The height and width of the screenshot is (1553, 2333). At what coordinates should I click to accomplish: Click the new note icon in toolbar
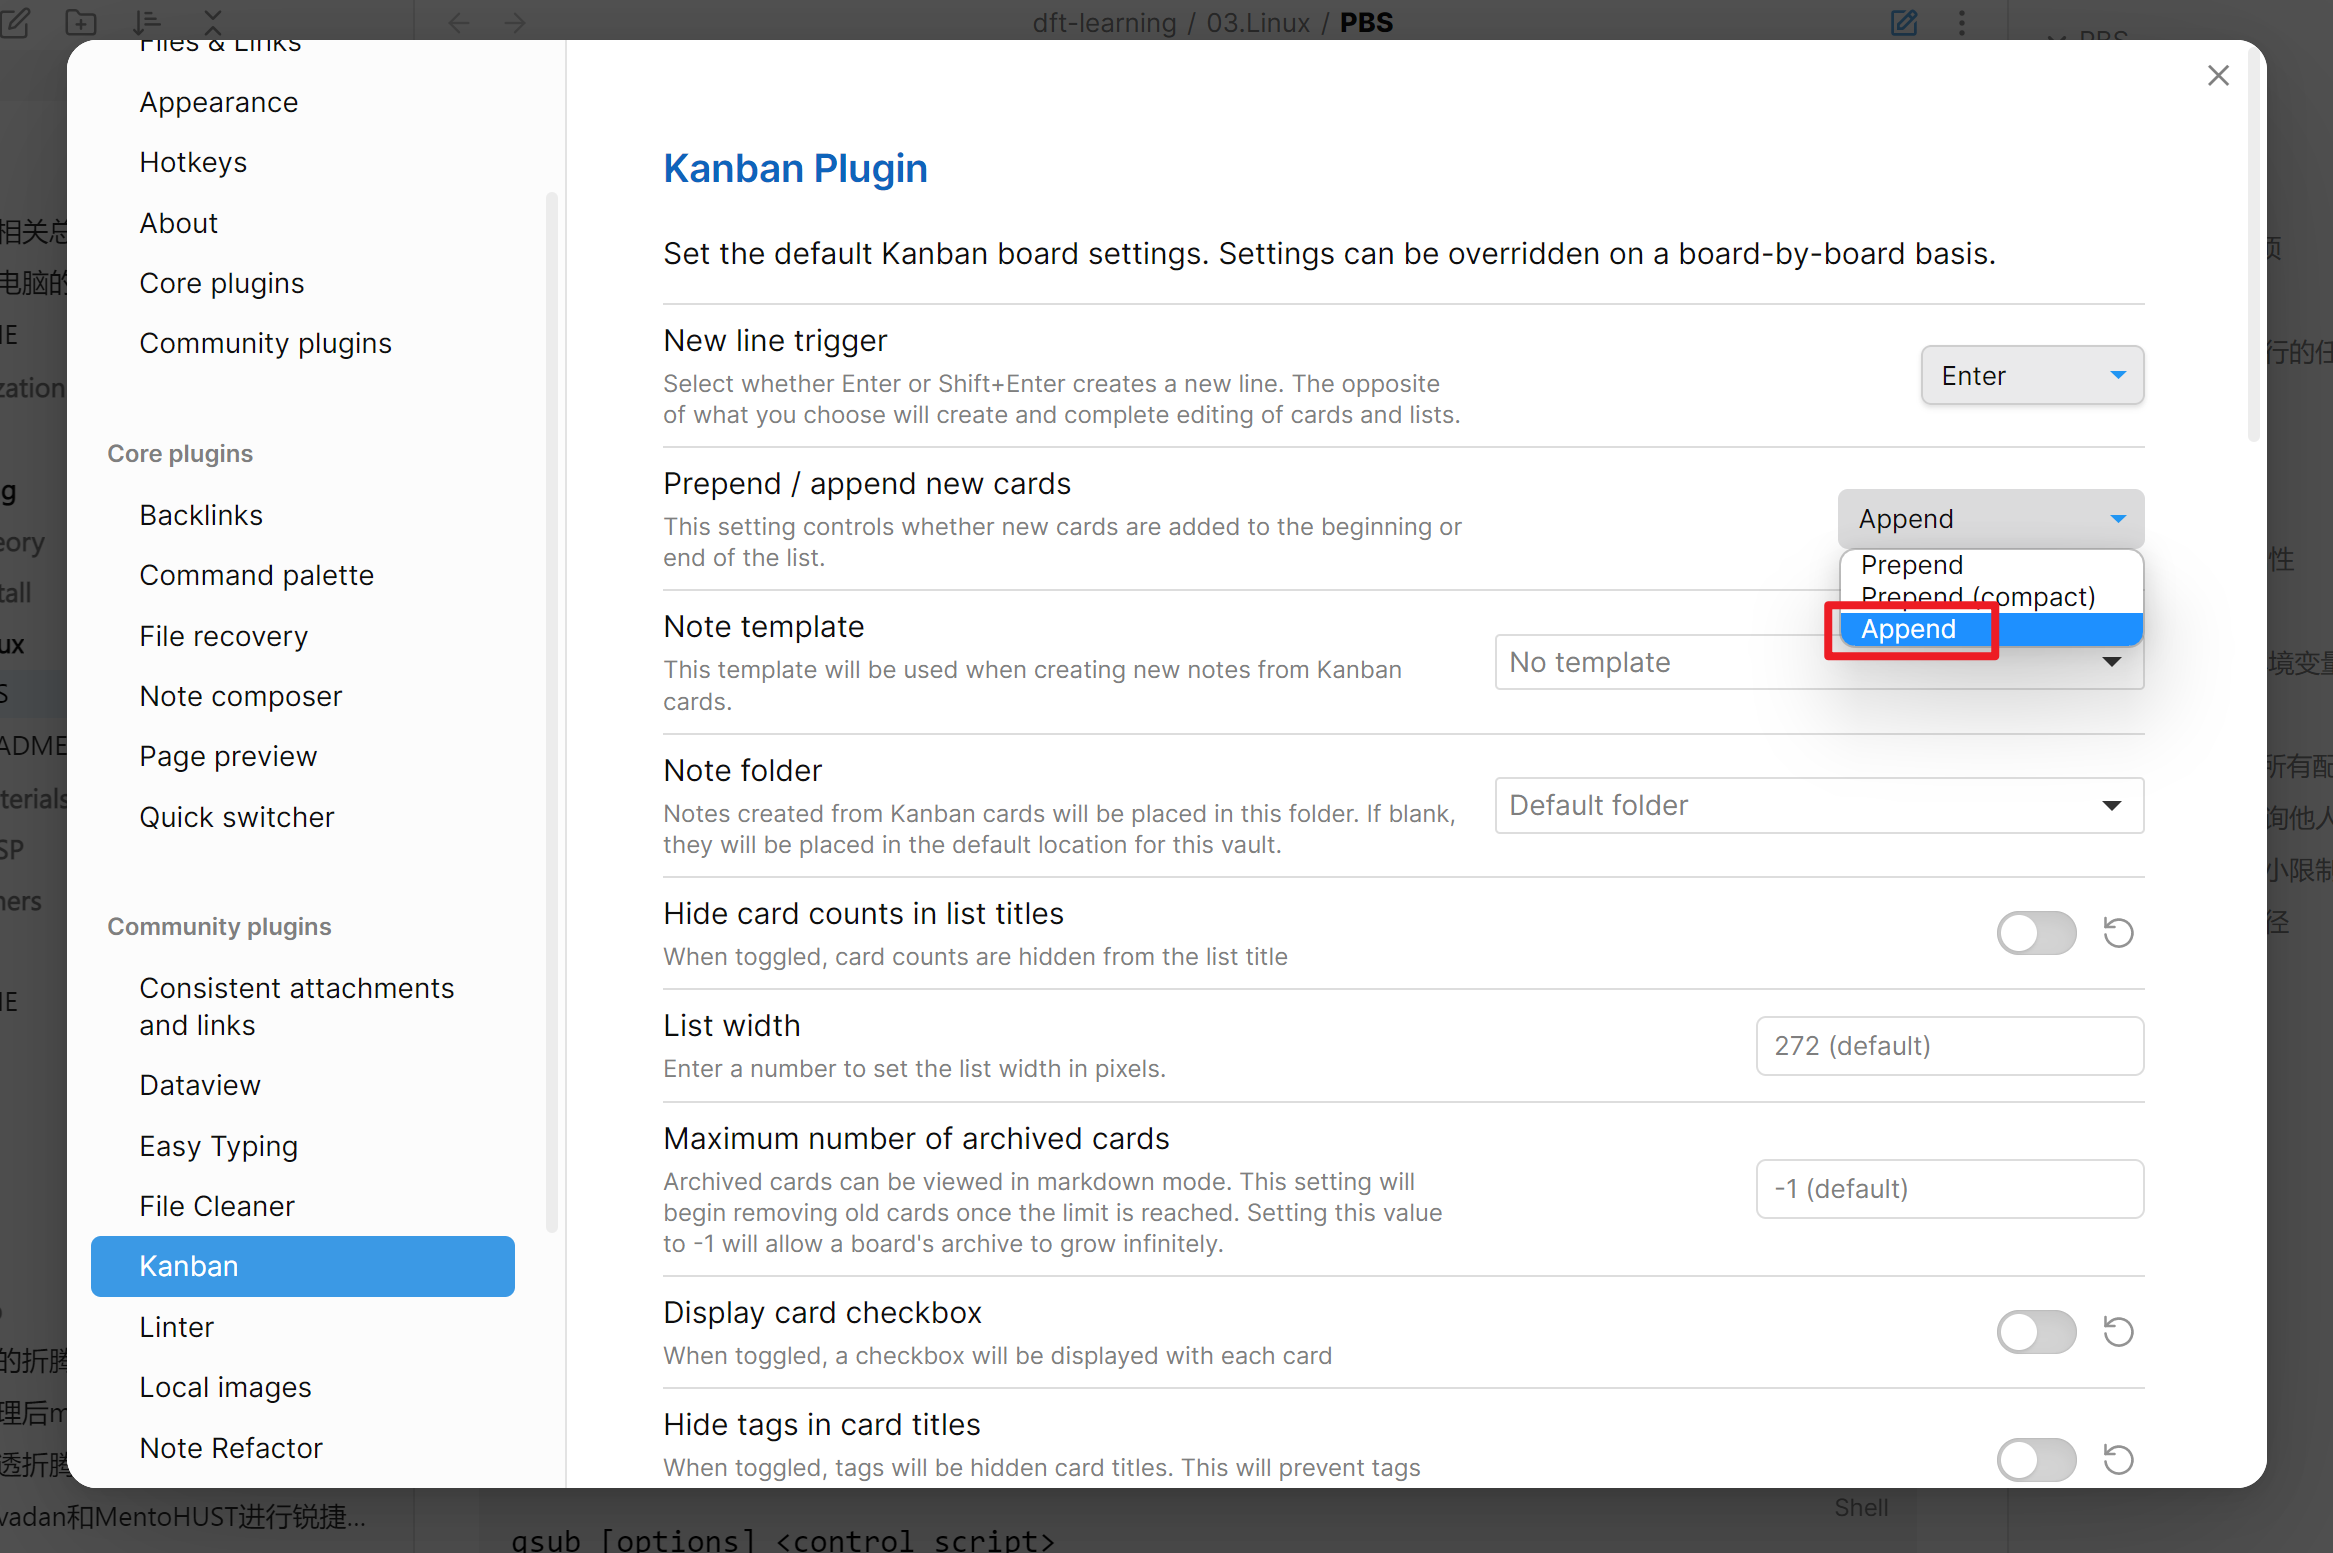click(x=16, y=22)
